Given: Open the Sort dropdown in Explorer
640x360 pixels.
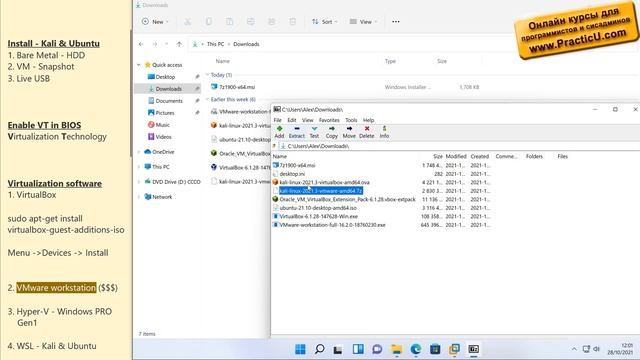Looking at the screenshot, I should tap(325, 22).
